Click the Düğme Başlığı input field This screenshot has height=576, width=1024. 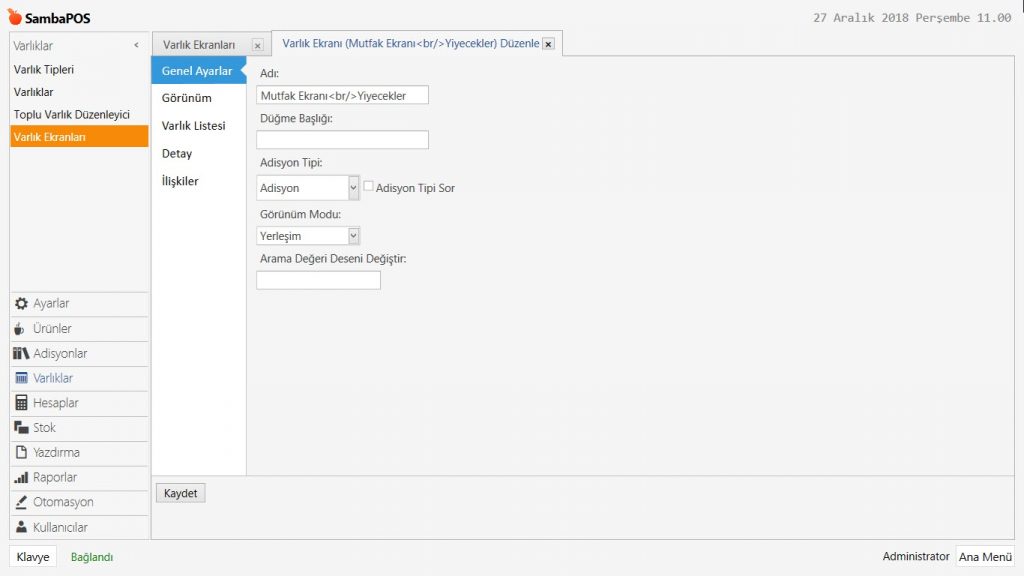point(342,140)
